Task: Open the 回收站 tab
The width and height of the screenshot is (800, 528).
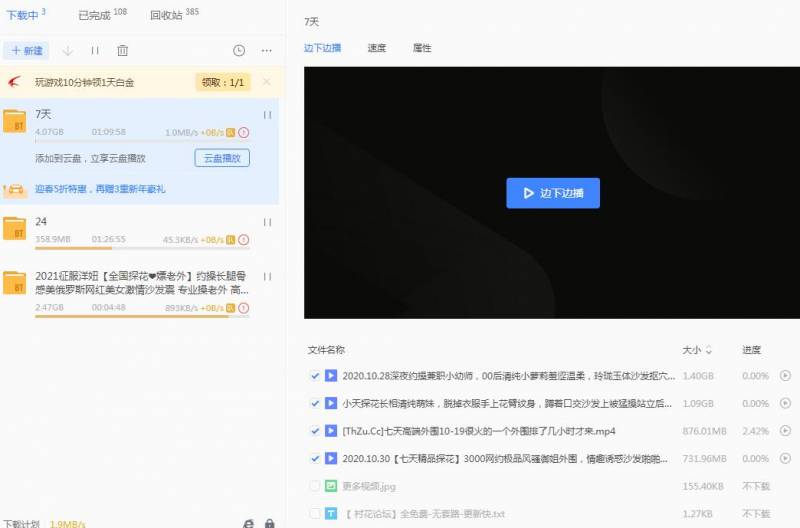Action: coord(172,15)
